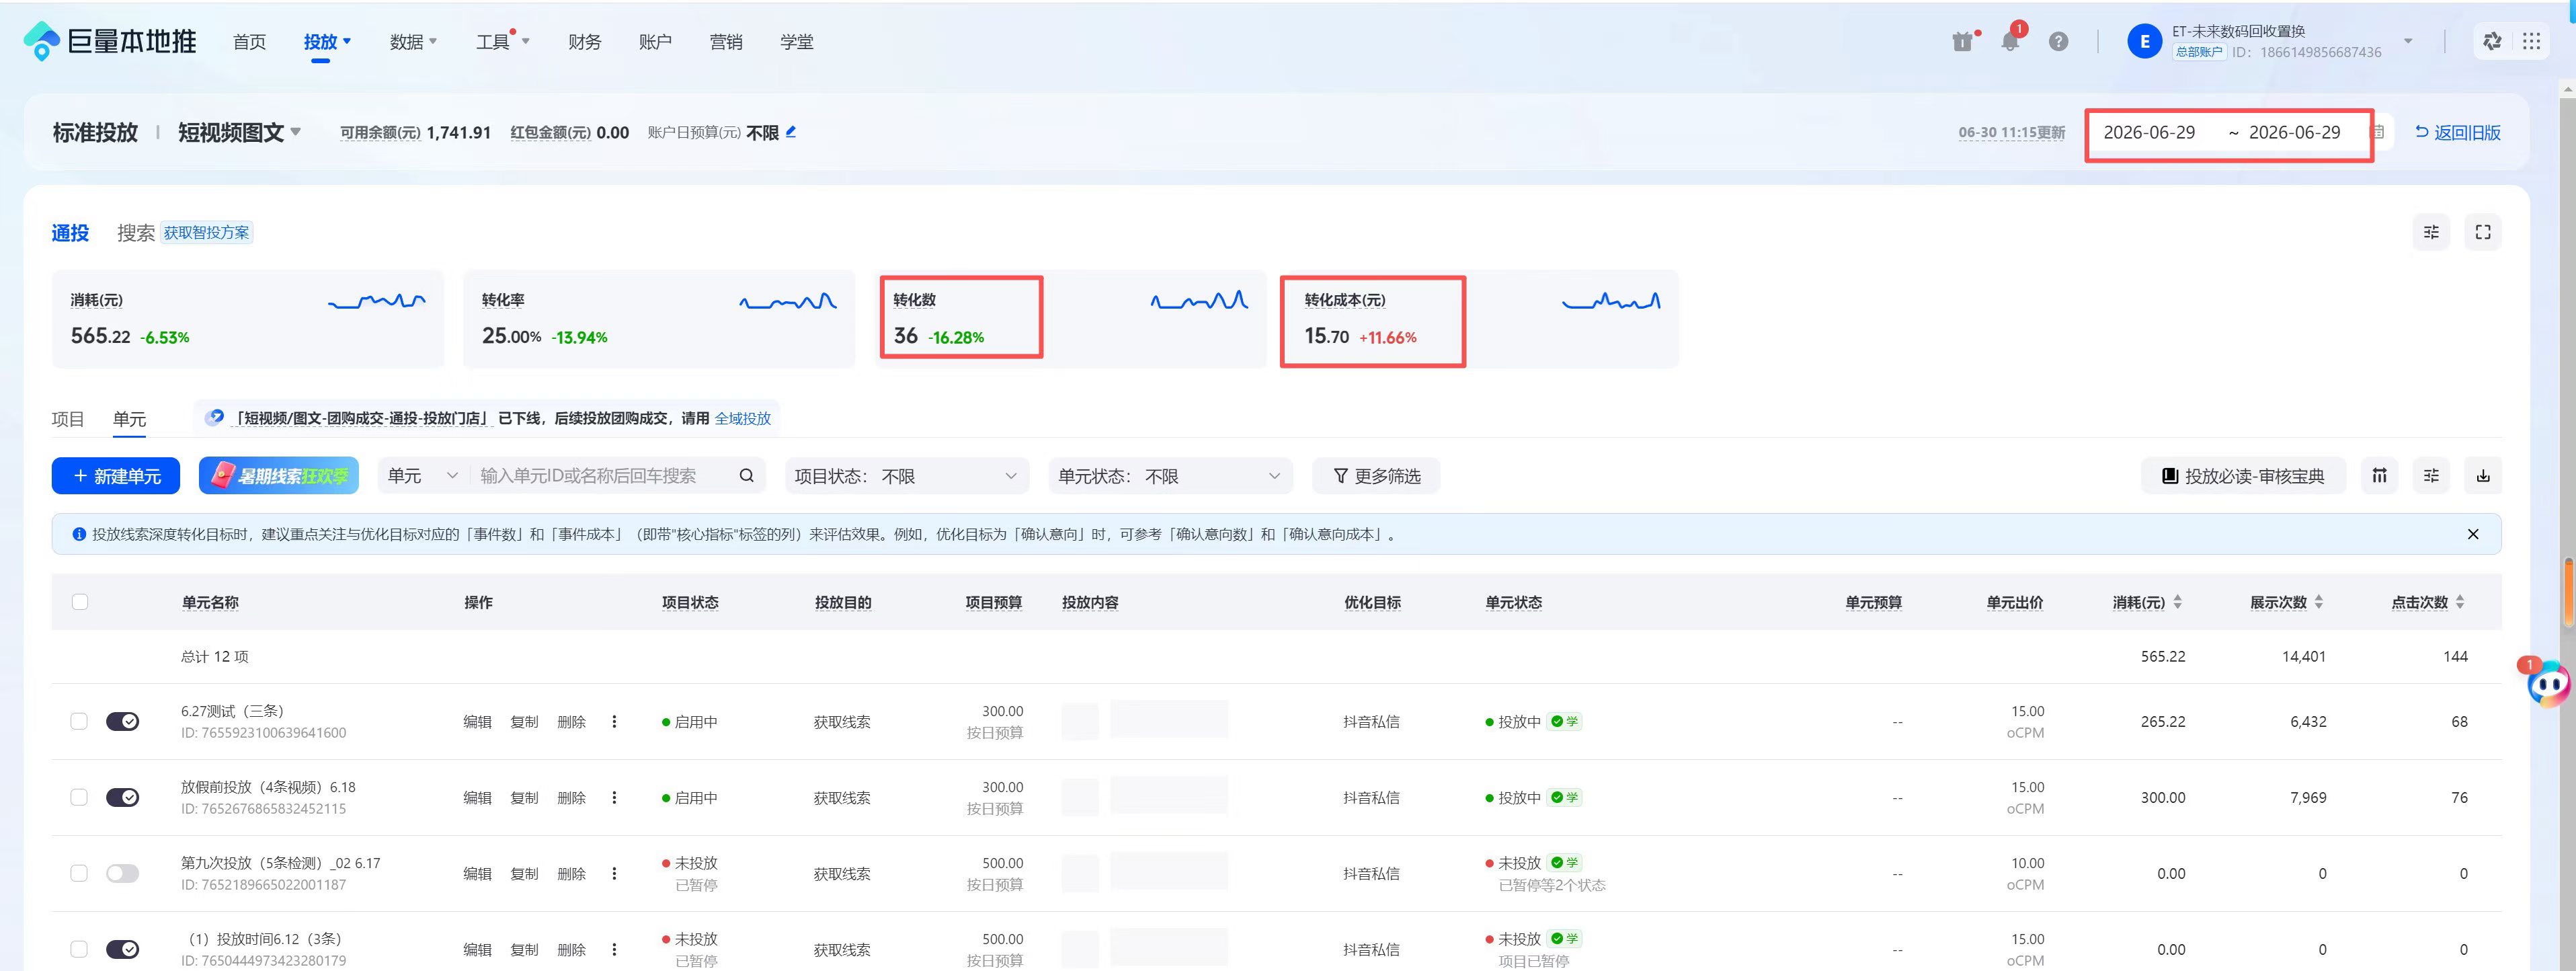Open the app grid icon top right
2576x971 pixels.
pos(2531,42)
